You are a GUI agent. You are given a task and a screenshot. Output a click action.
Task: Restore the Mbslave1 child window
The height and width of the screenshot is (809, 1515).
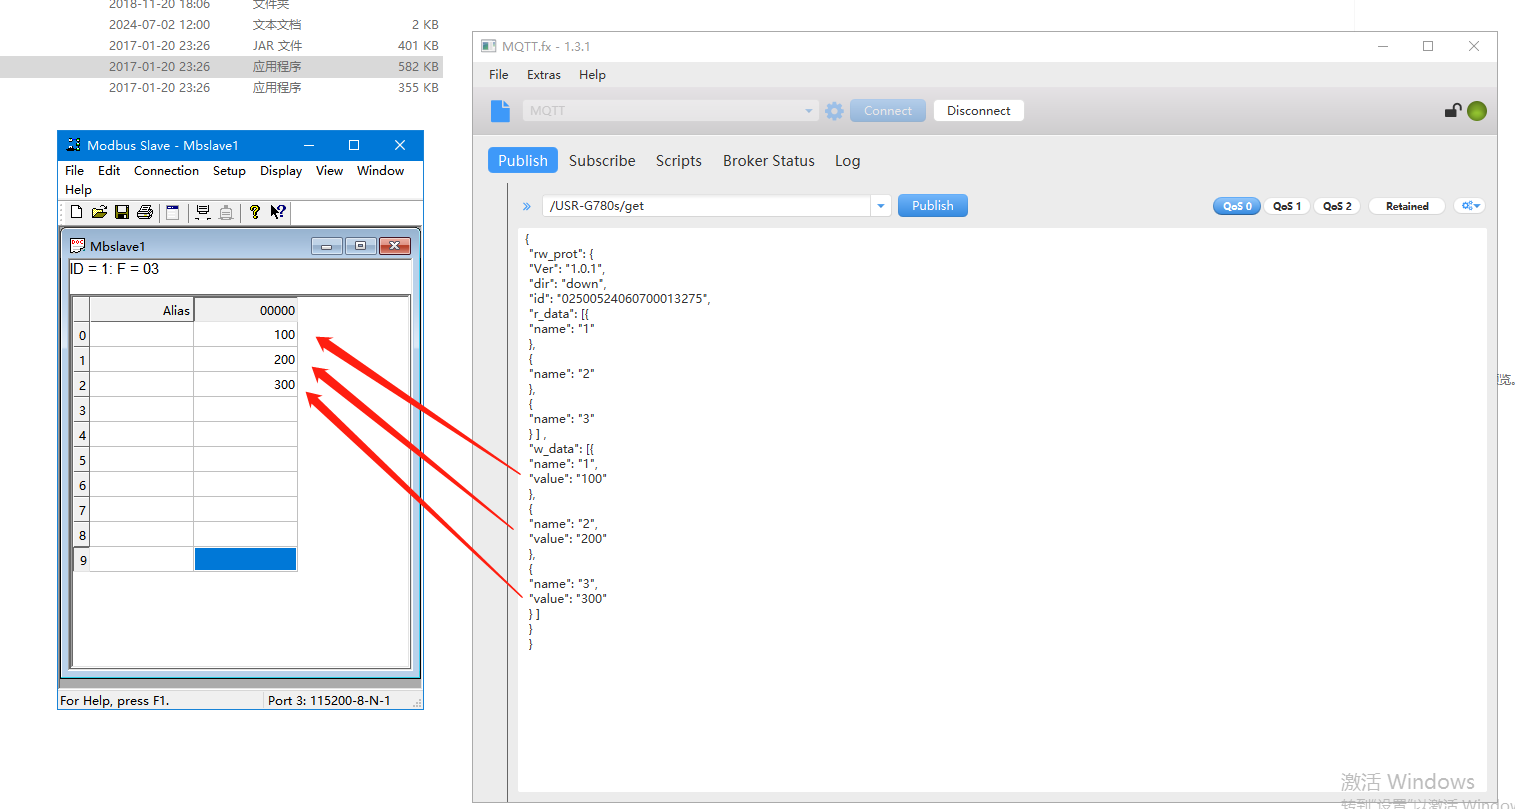[x=361, y=246]
